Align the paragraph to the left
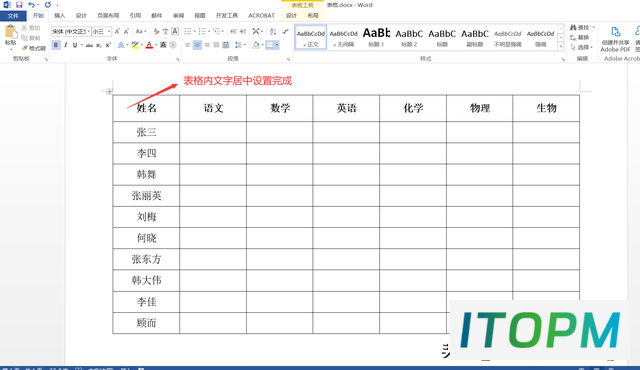Viewport: 640px width, 370px height. [188, 45]
